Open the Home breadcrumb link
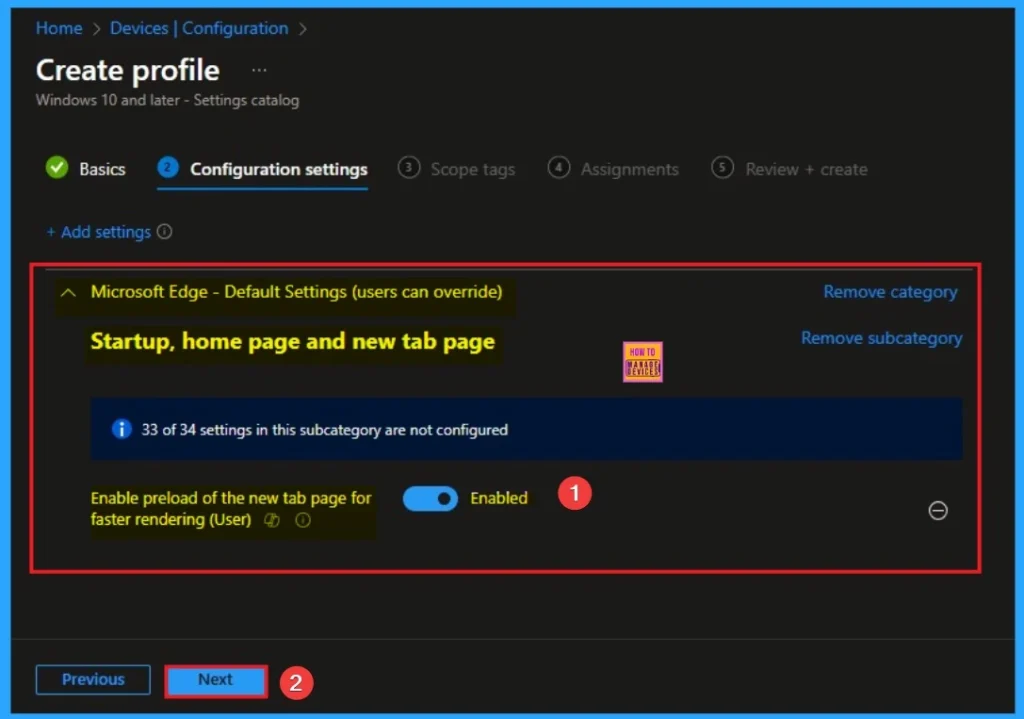1024x719 pixels. click(x=59, y=28)
